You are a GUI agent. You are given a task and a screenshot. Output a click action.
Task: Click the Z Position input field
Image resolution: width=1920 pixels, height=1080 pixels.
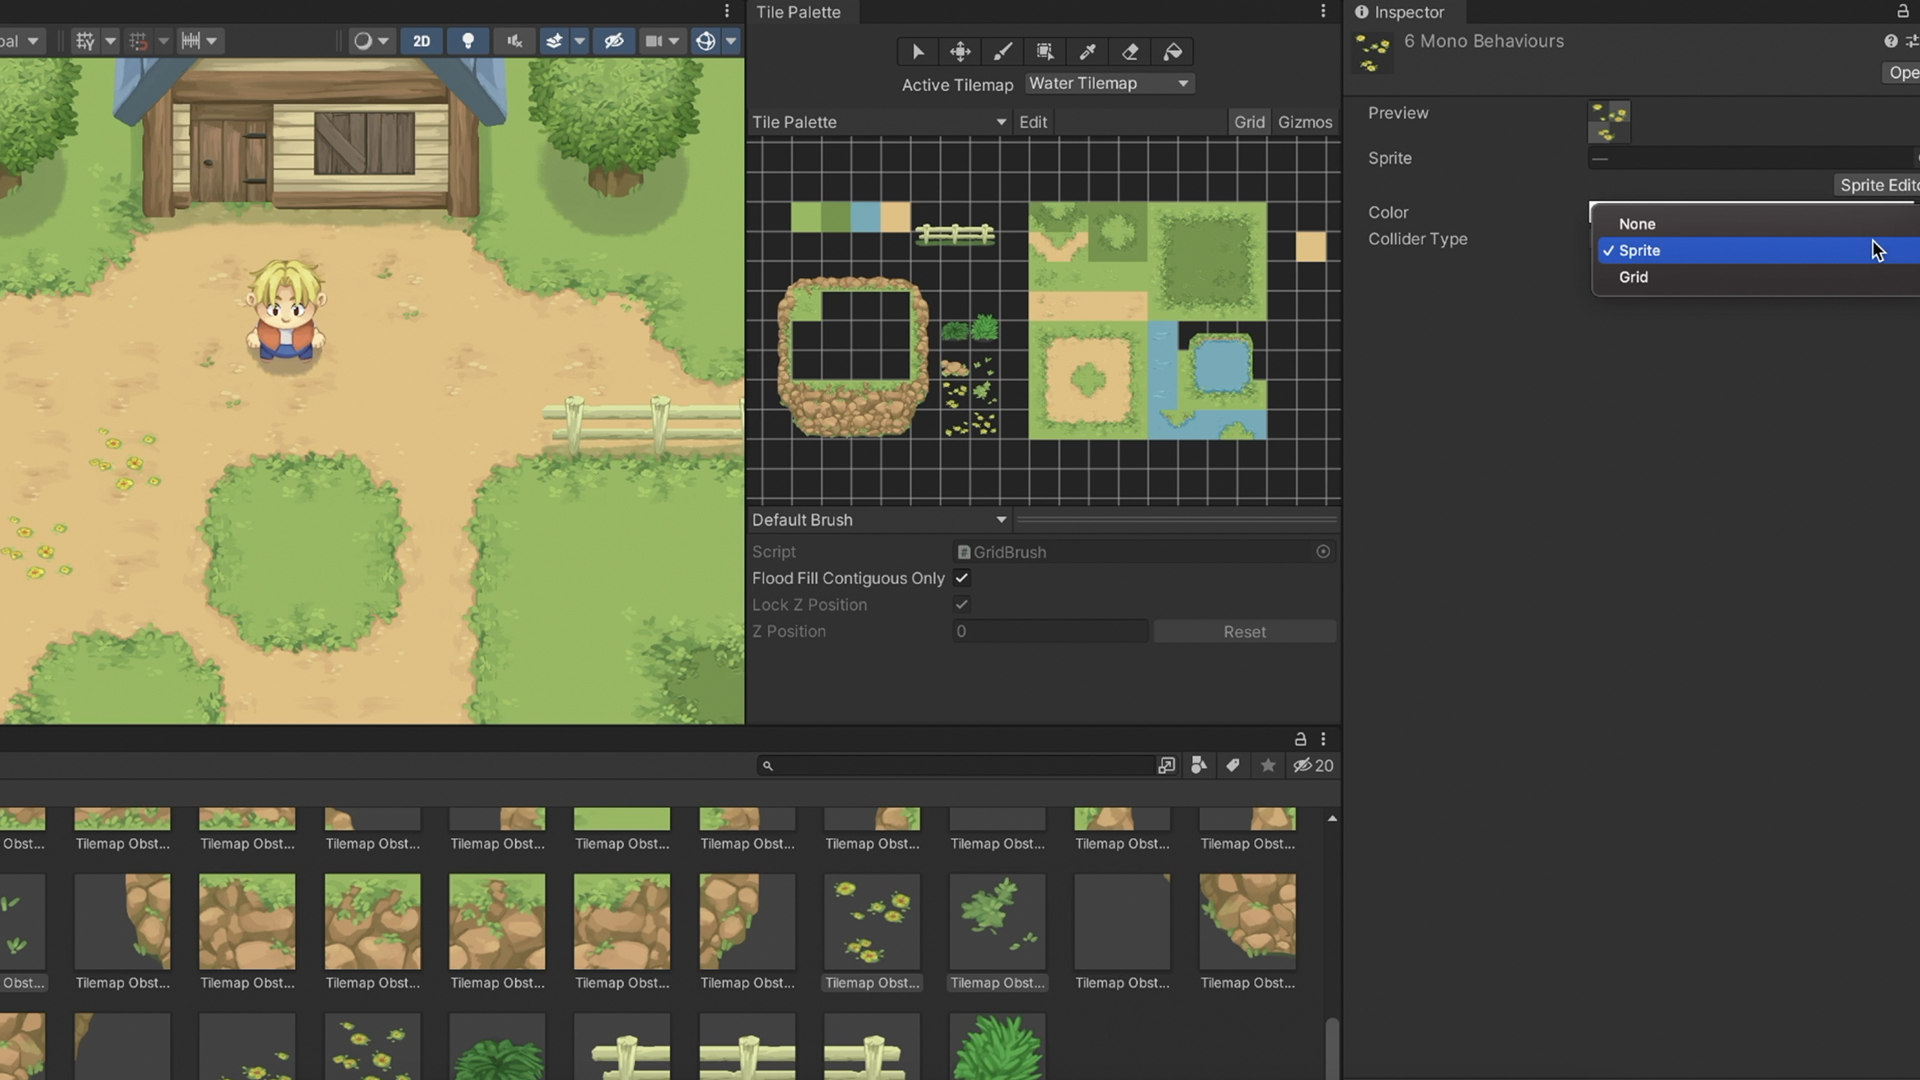click(1050, 631)
